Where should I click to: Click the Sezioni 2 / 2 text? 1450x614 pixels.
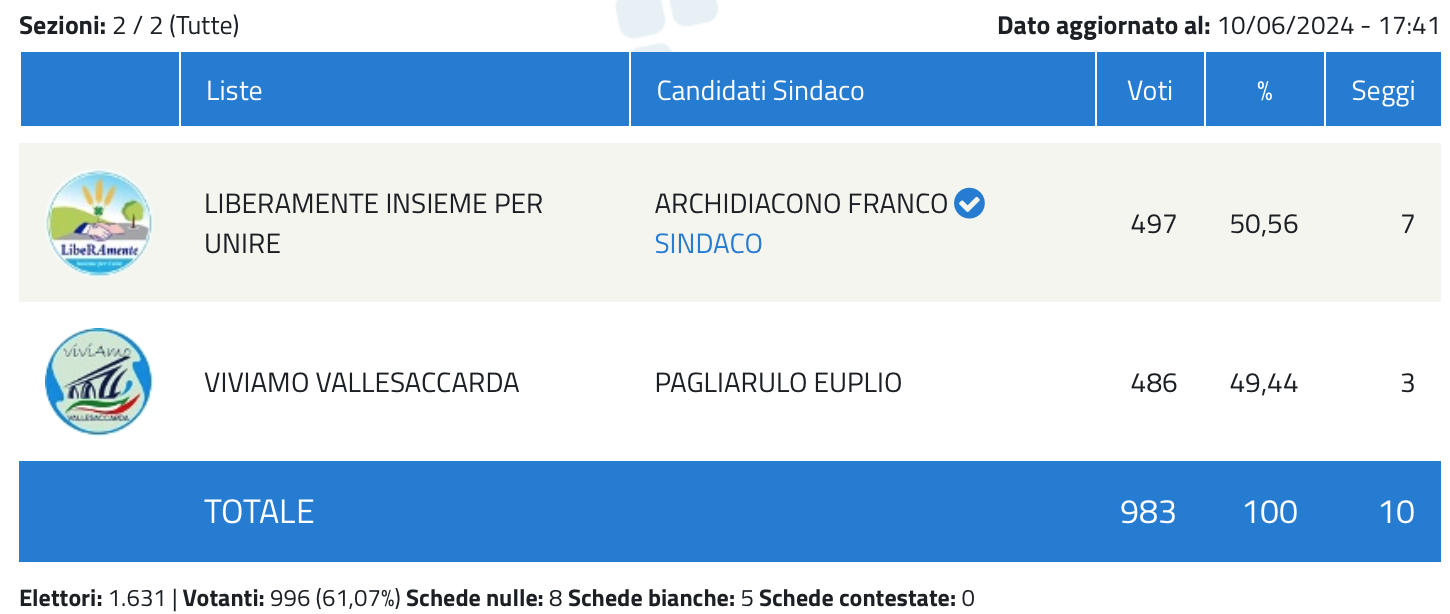pyautogui.click(x=129, y=26)
